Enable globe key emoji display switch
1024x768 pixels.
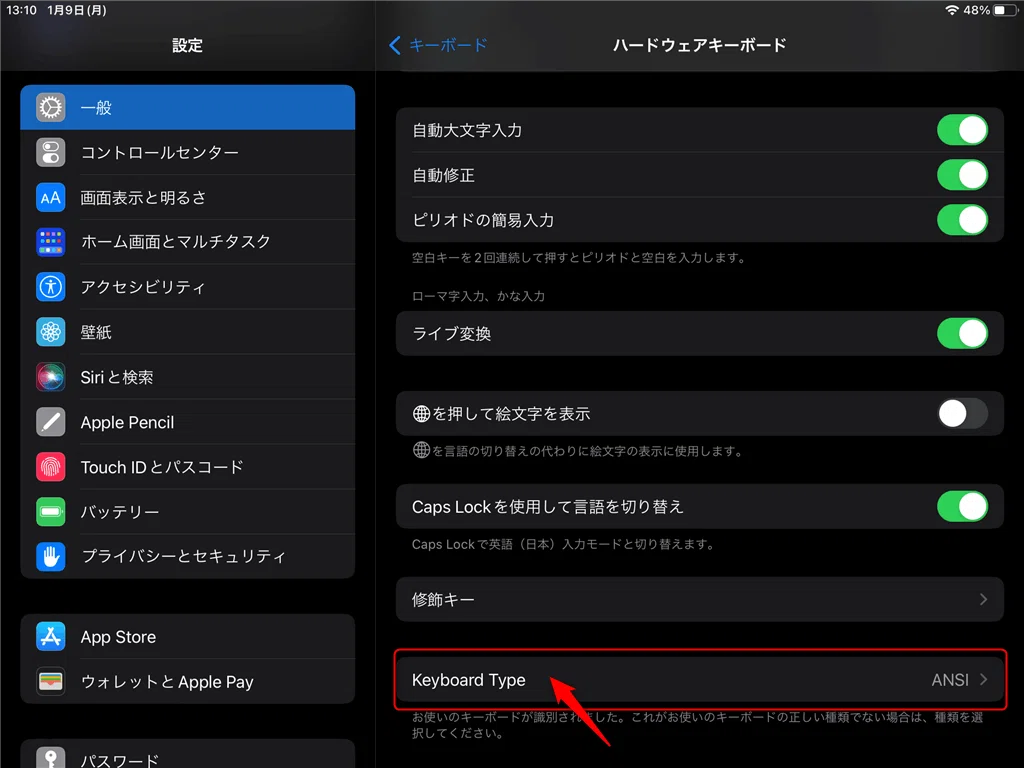pyautogui.click(x=962, y=413)
